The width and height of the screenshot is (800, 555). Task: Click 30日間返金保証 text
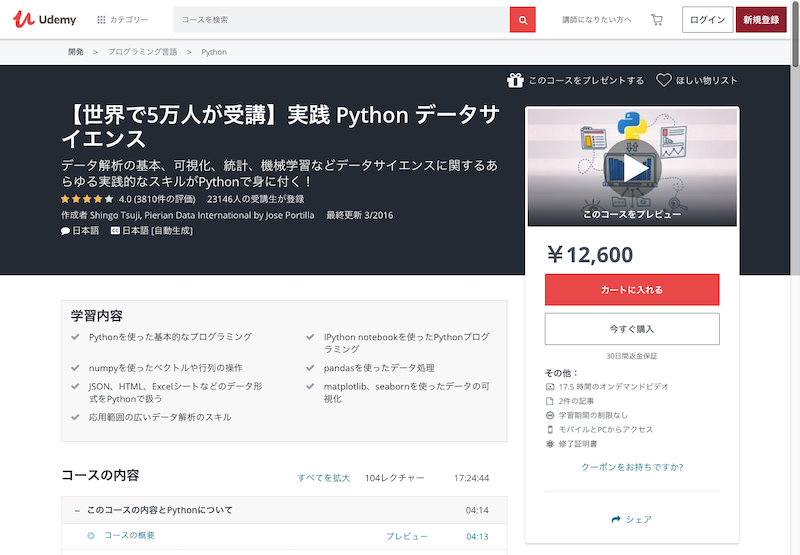point(632,356)
